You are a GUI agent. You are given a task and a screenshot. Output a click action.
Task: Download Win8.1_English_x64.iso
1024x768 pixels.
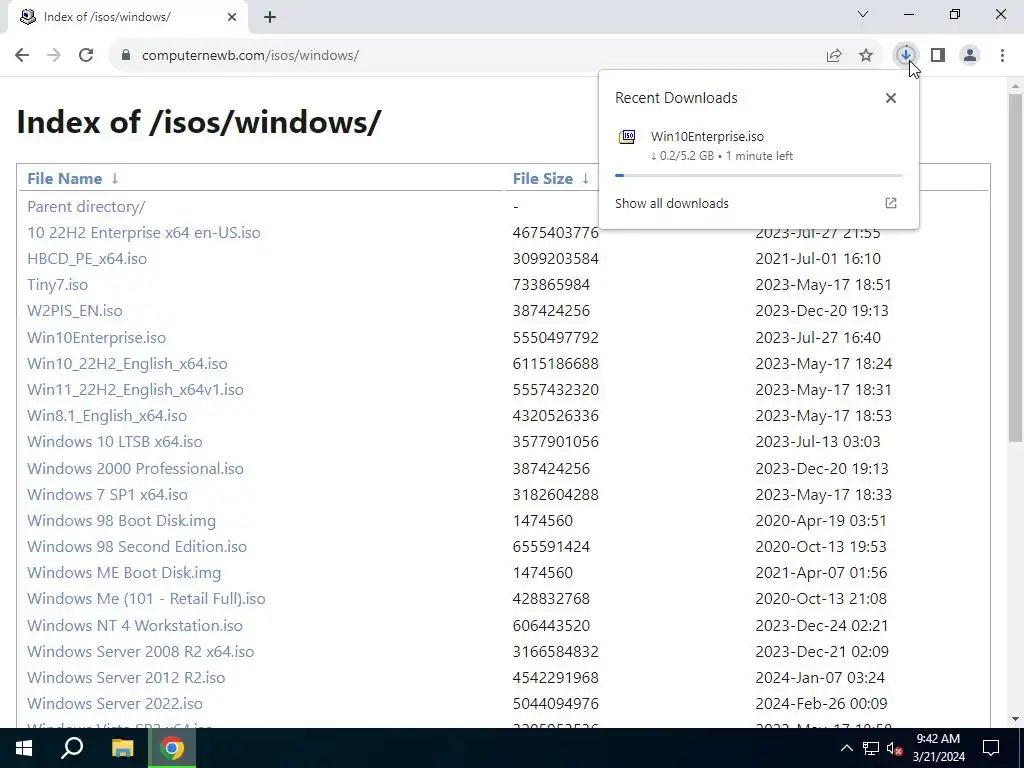click(107, 416)
